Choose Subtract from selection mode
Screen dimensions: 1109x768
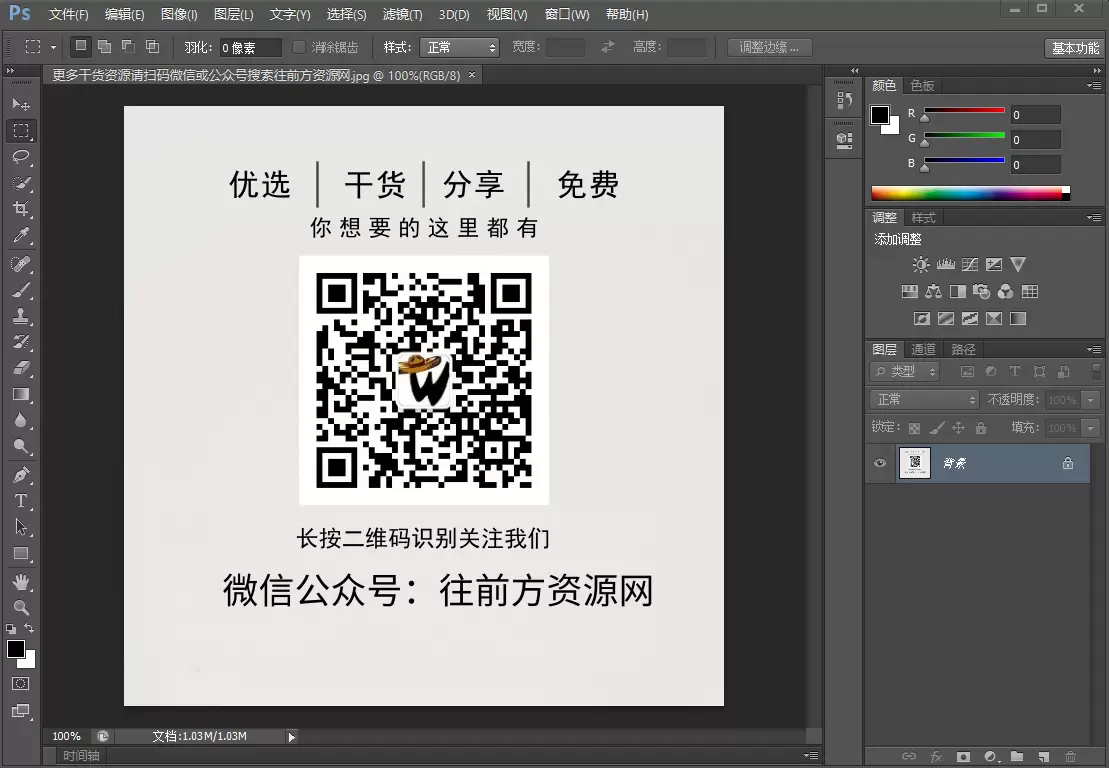coord(128,46)
